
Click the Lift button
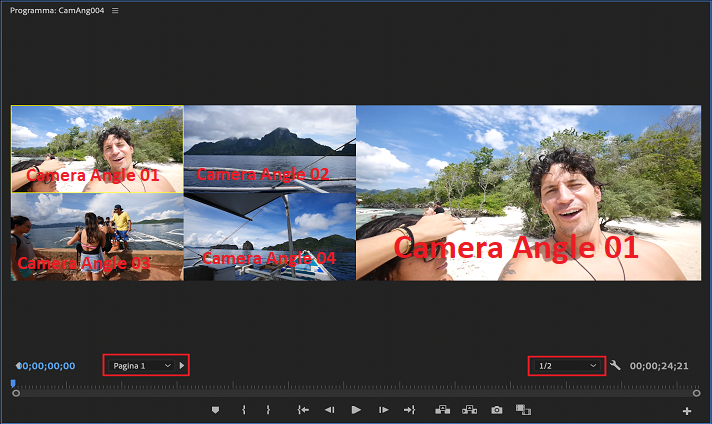pos(442,410)
